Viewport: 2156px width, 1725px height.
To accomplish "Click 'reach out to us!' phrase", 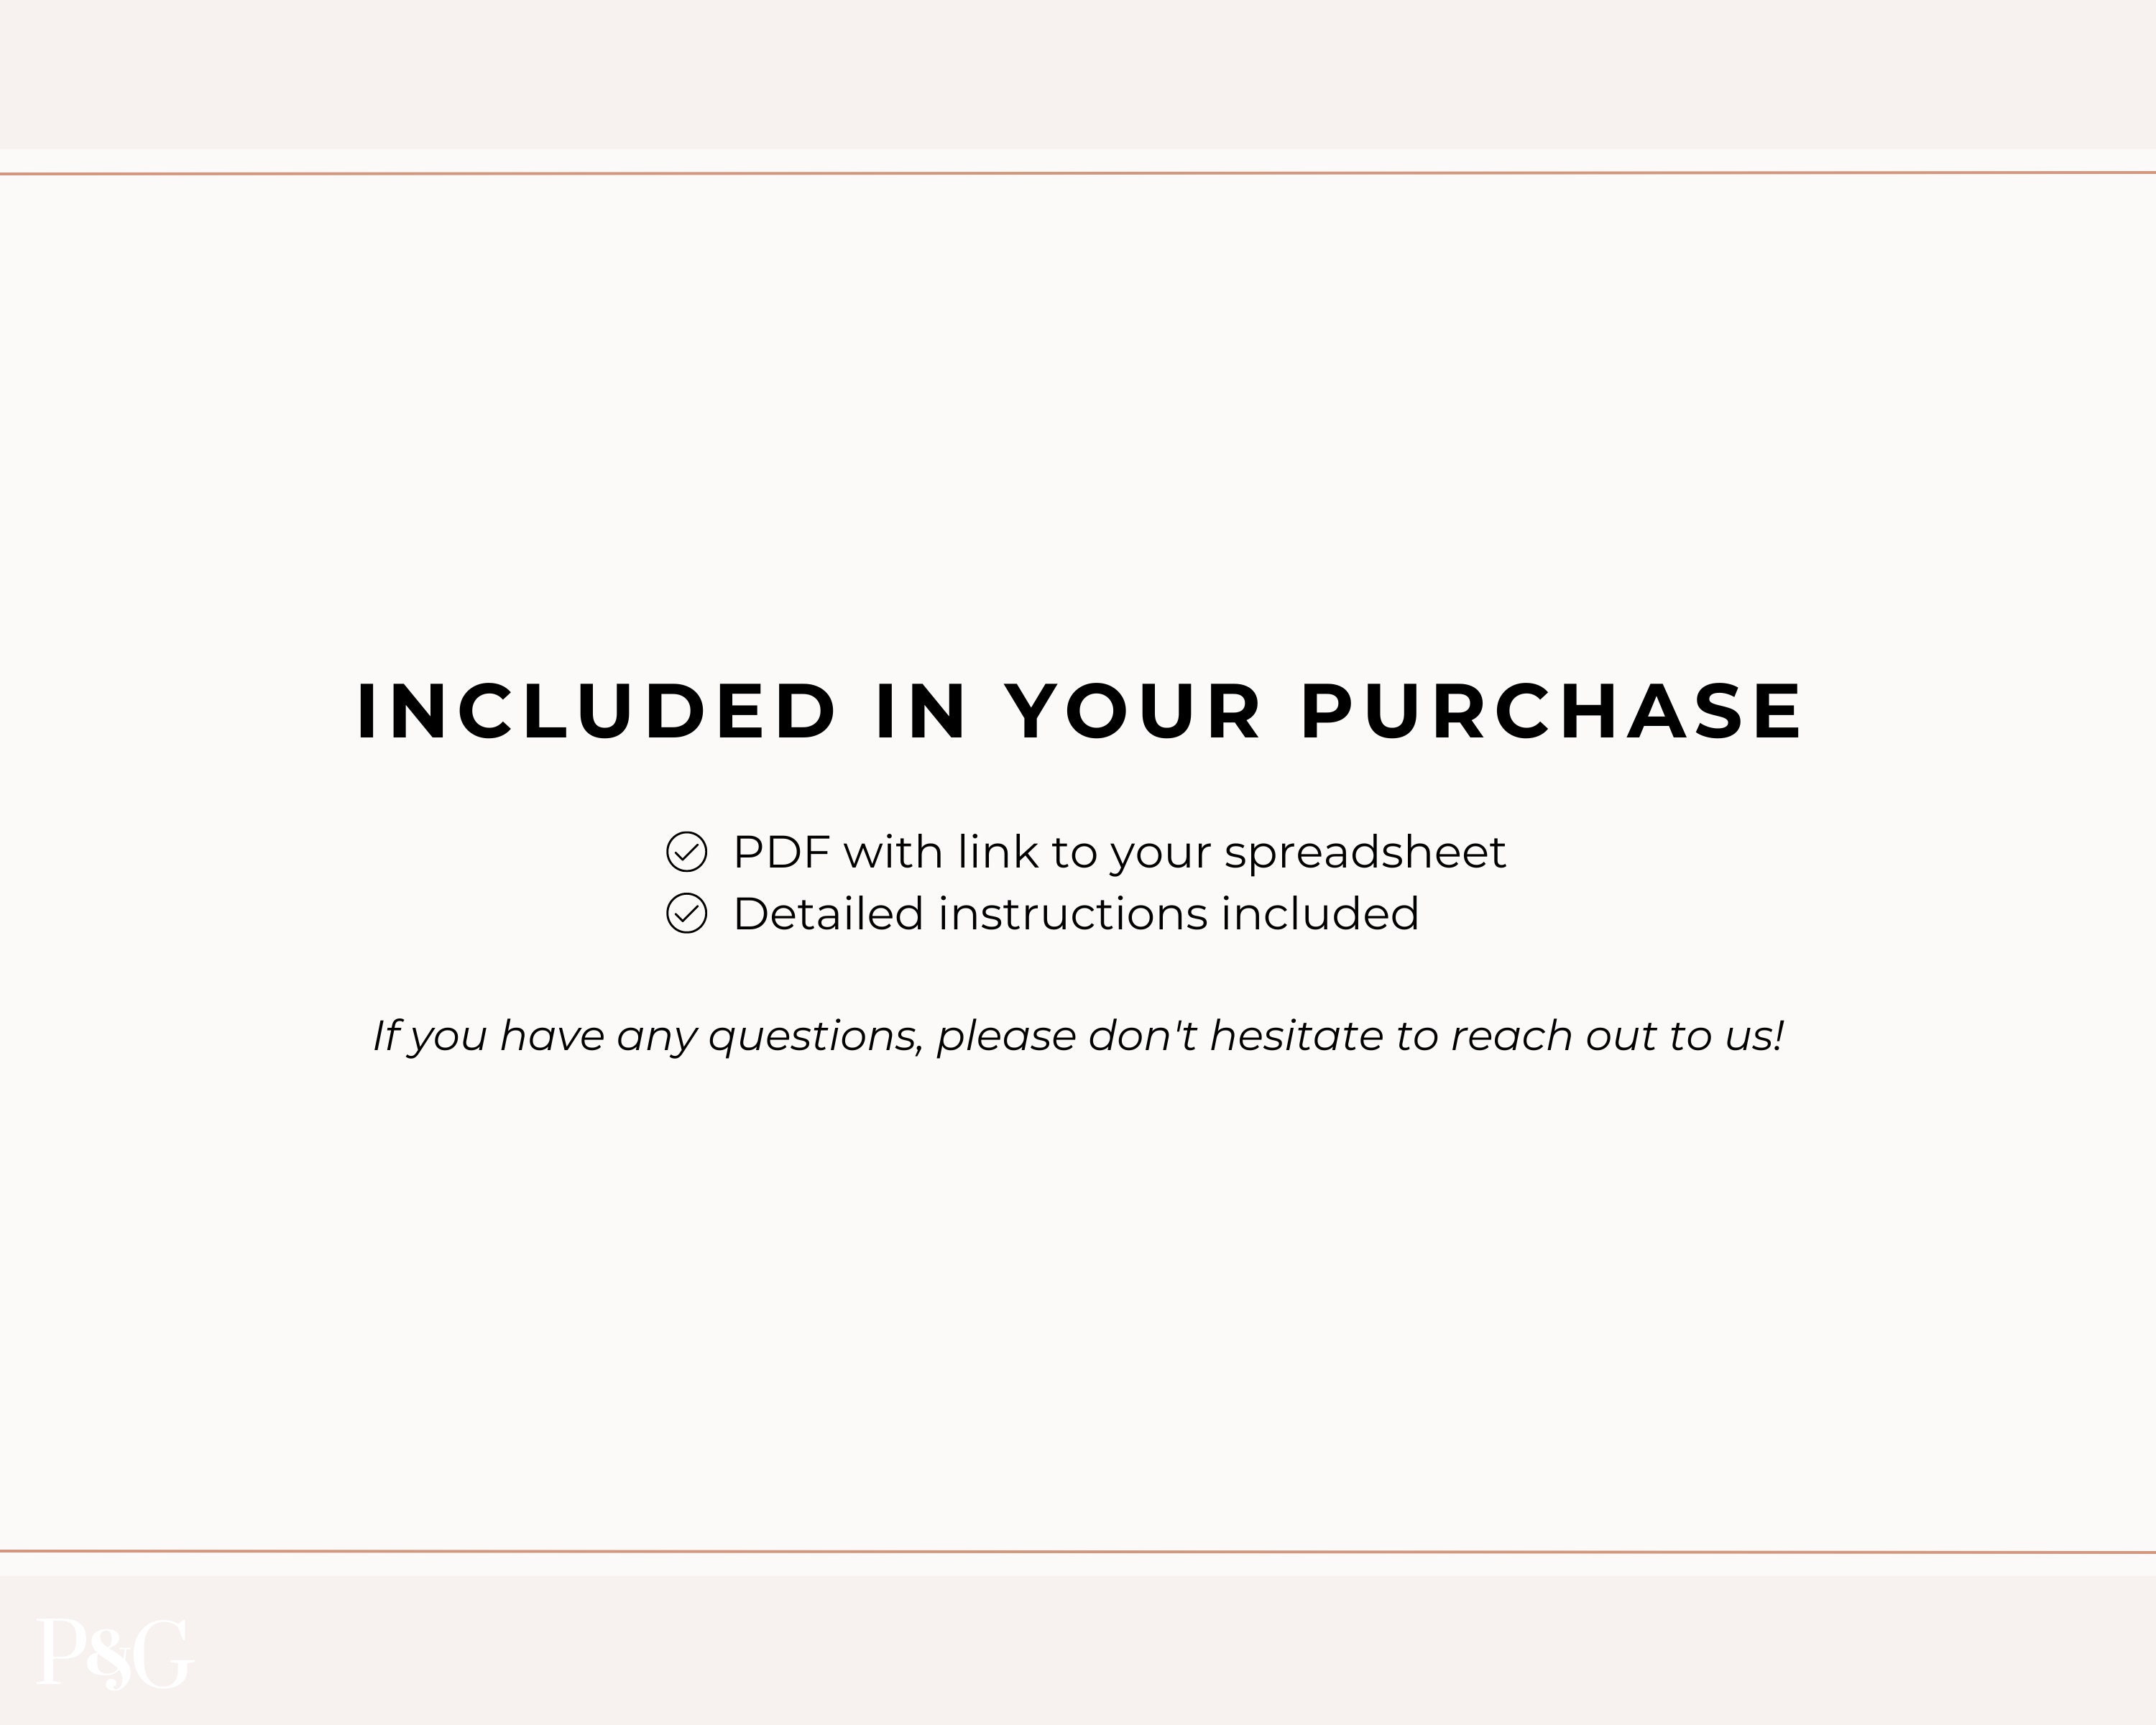I will [x=1617, y=1036].
